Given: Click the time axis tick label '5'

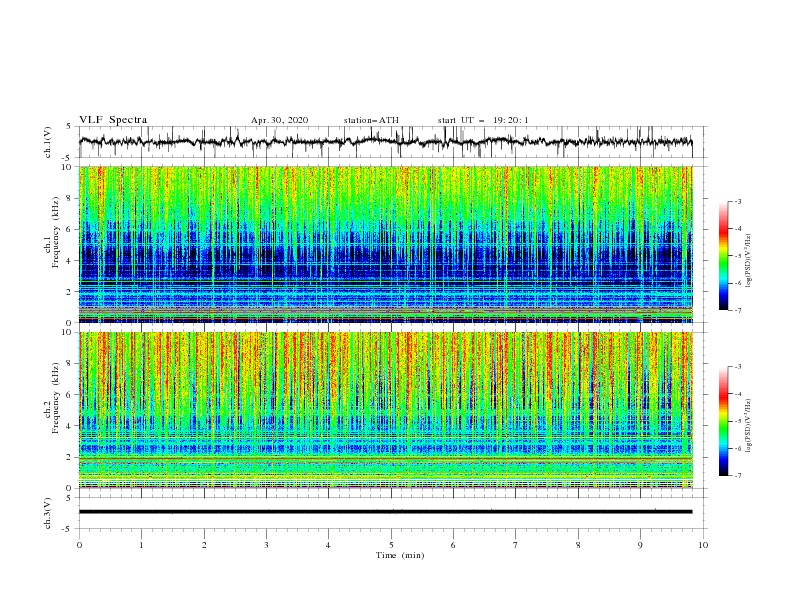Looking at the screenshot, I should click(391, 545).
